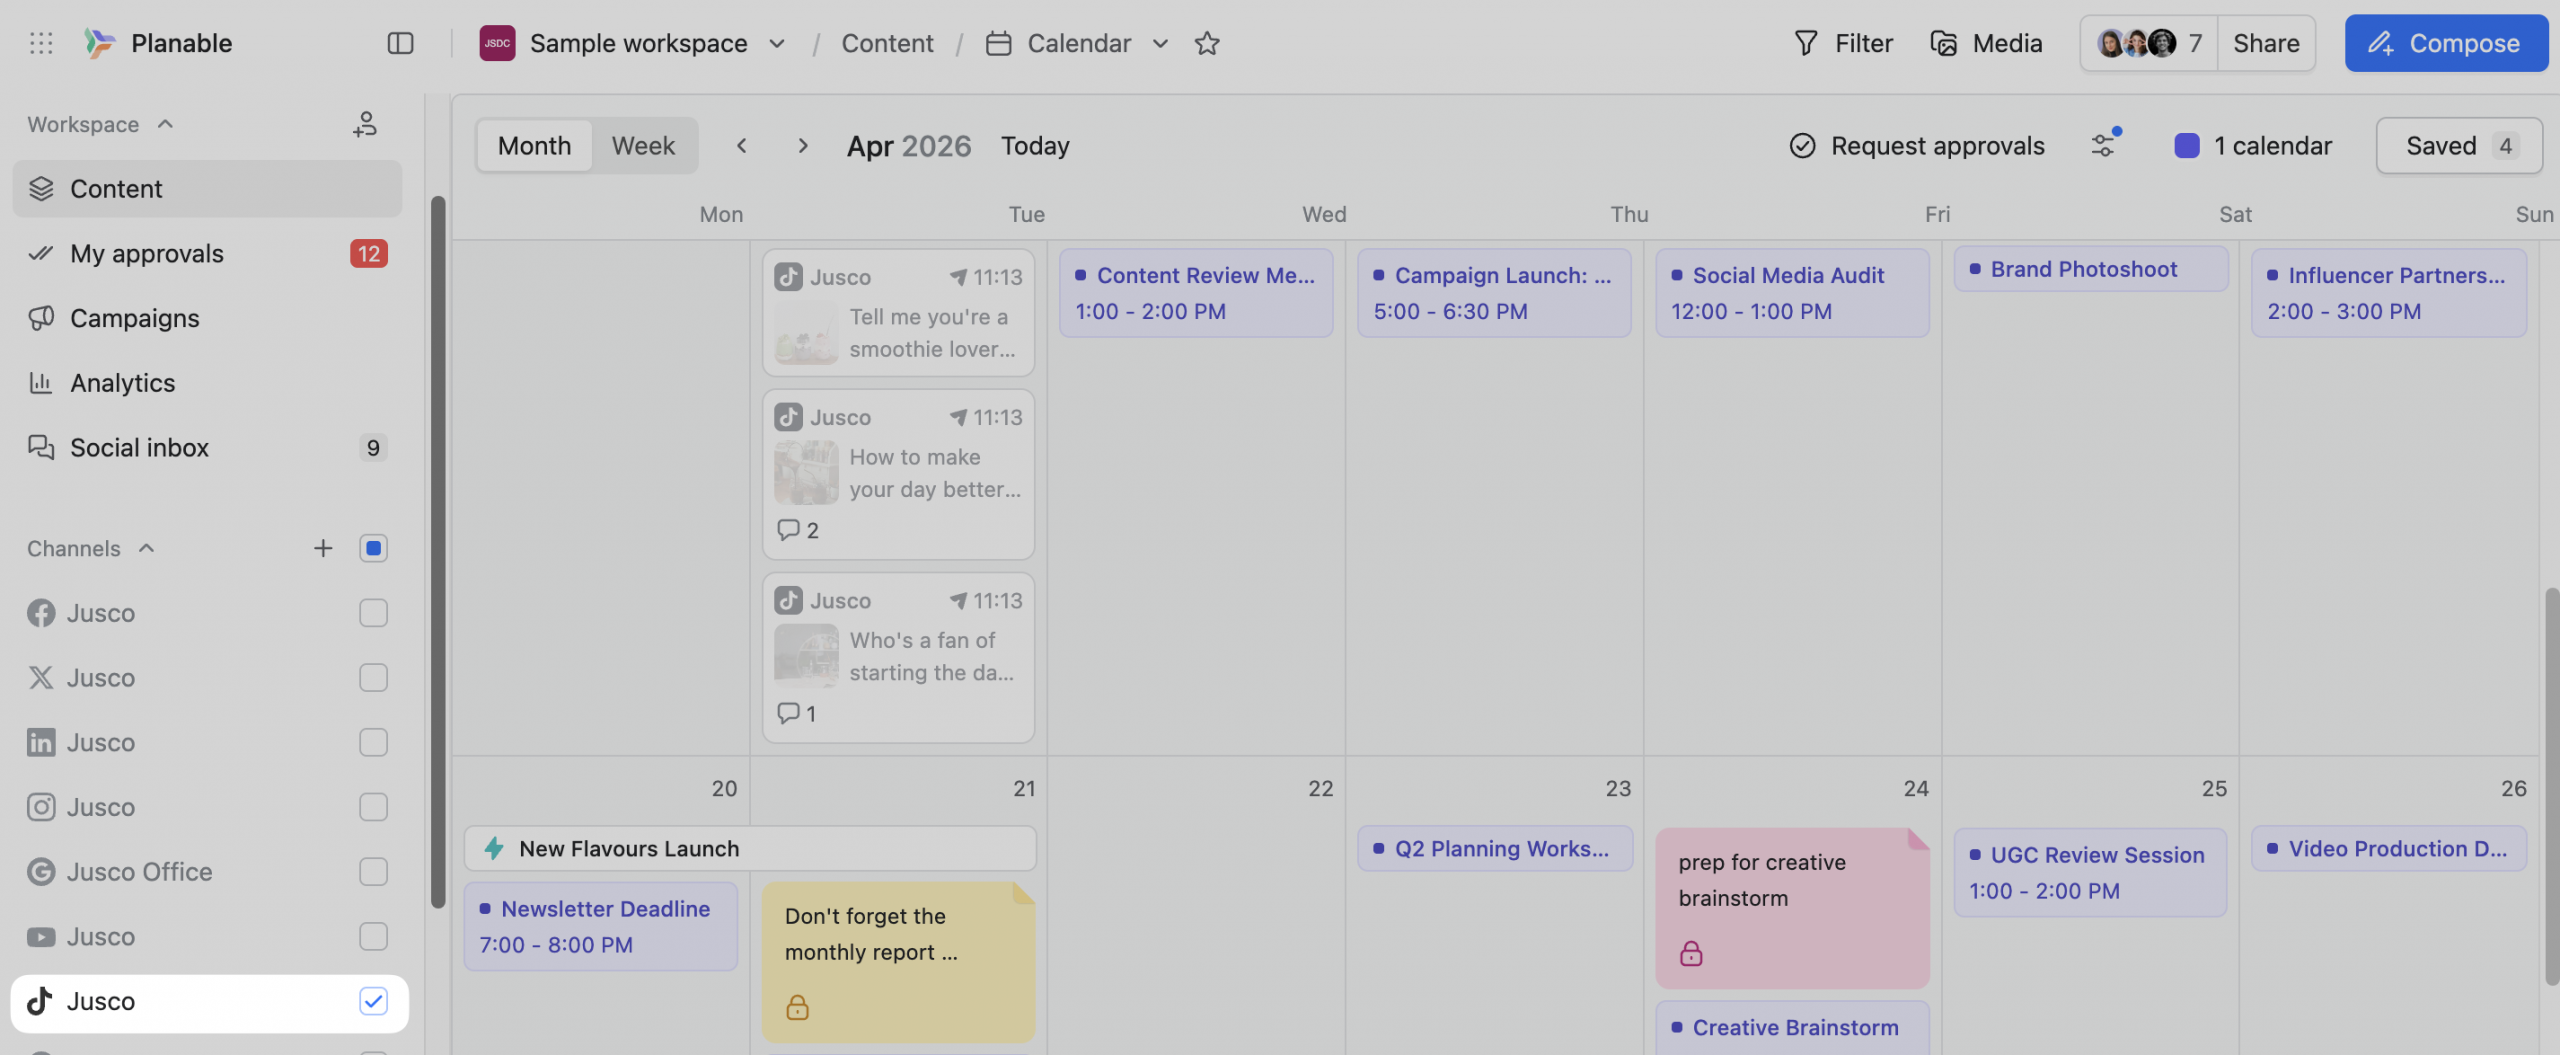Uncheck the TikTok Jusco channel checkbox
This screenshot has height=1055, width=2560.
tap(373, 1001)
